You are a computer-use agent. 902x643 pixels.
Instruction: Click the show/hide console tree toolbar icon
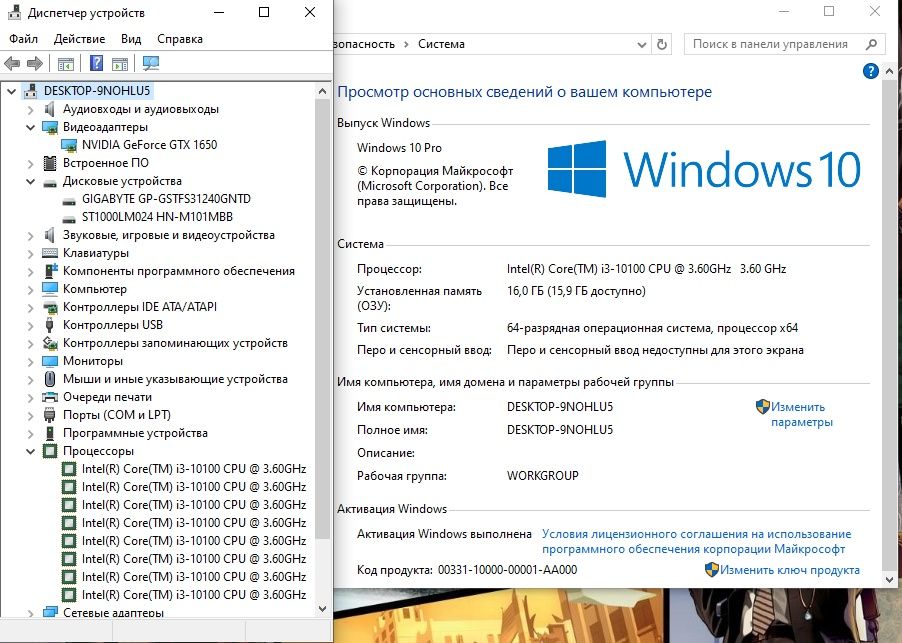click(66, 64)
